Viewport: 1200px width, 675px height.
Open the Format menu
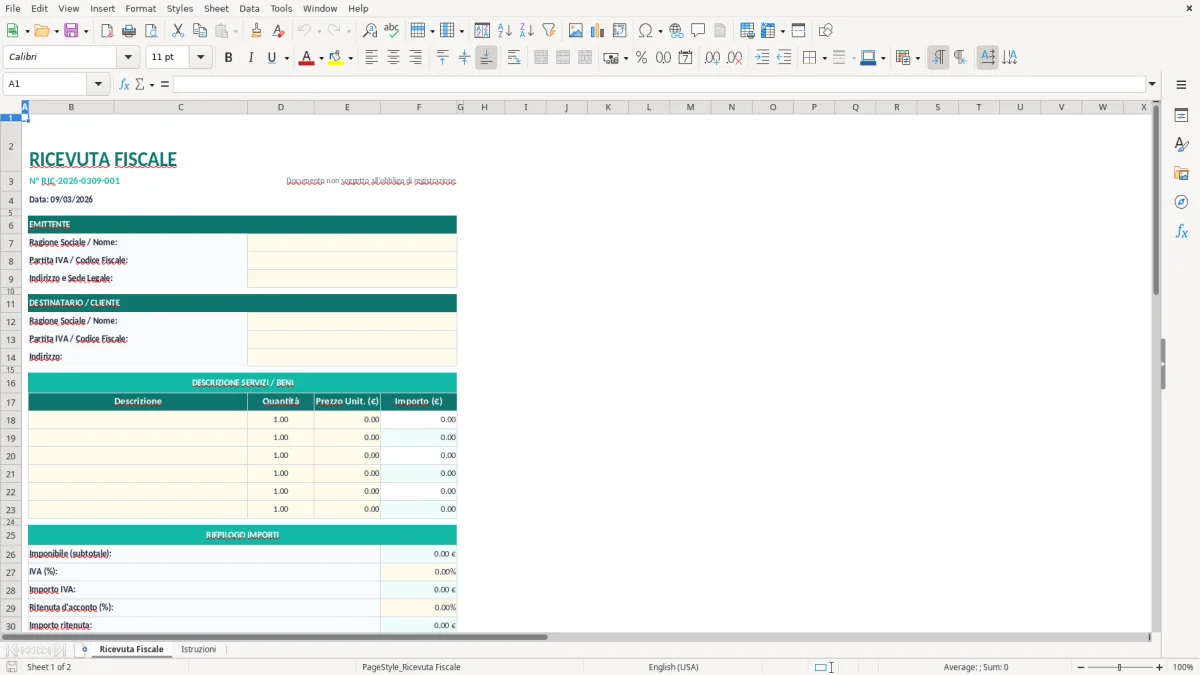tap(140, 8)
